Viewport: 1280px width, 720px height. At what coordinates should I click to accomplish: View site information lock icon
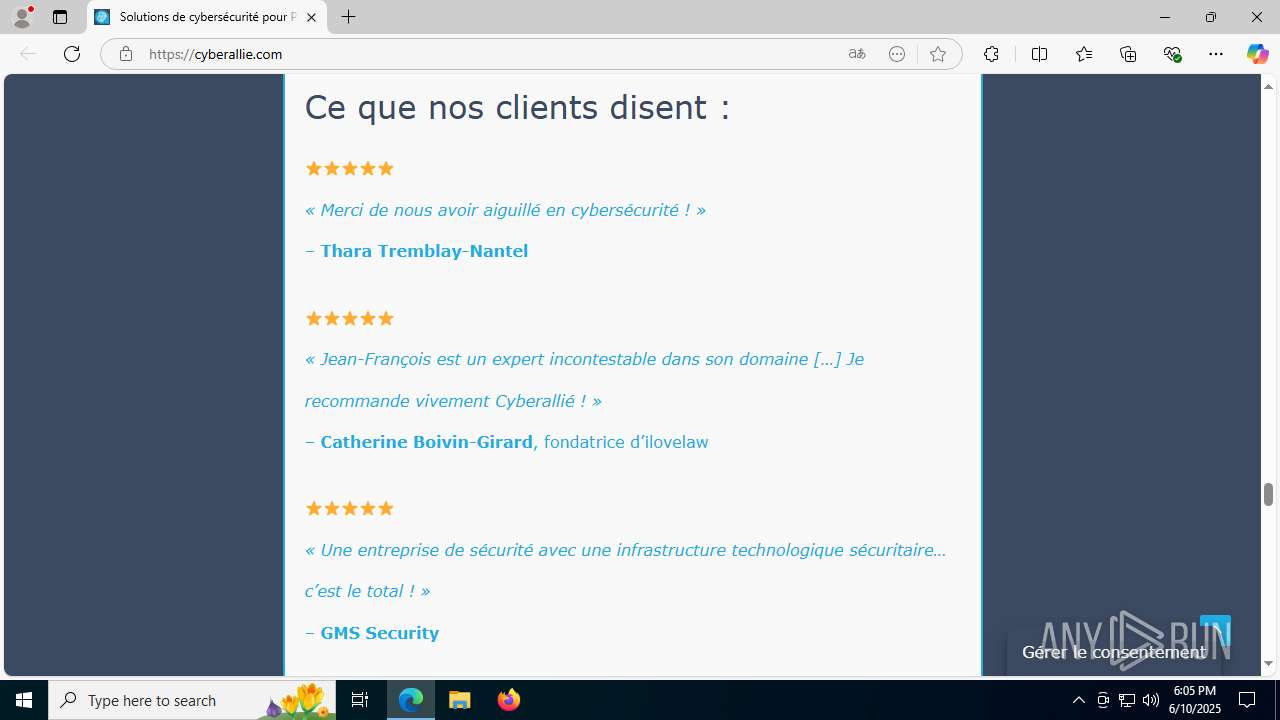point(125,54)
